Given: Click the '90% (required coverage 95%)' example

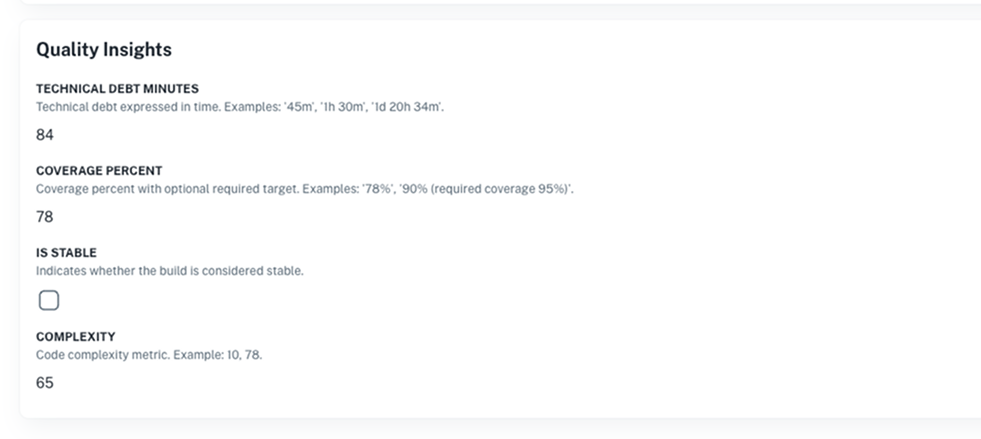Looking at the screenshot, I should (x=482, y=188).
